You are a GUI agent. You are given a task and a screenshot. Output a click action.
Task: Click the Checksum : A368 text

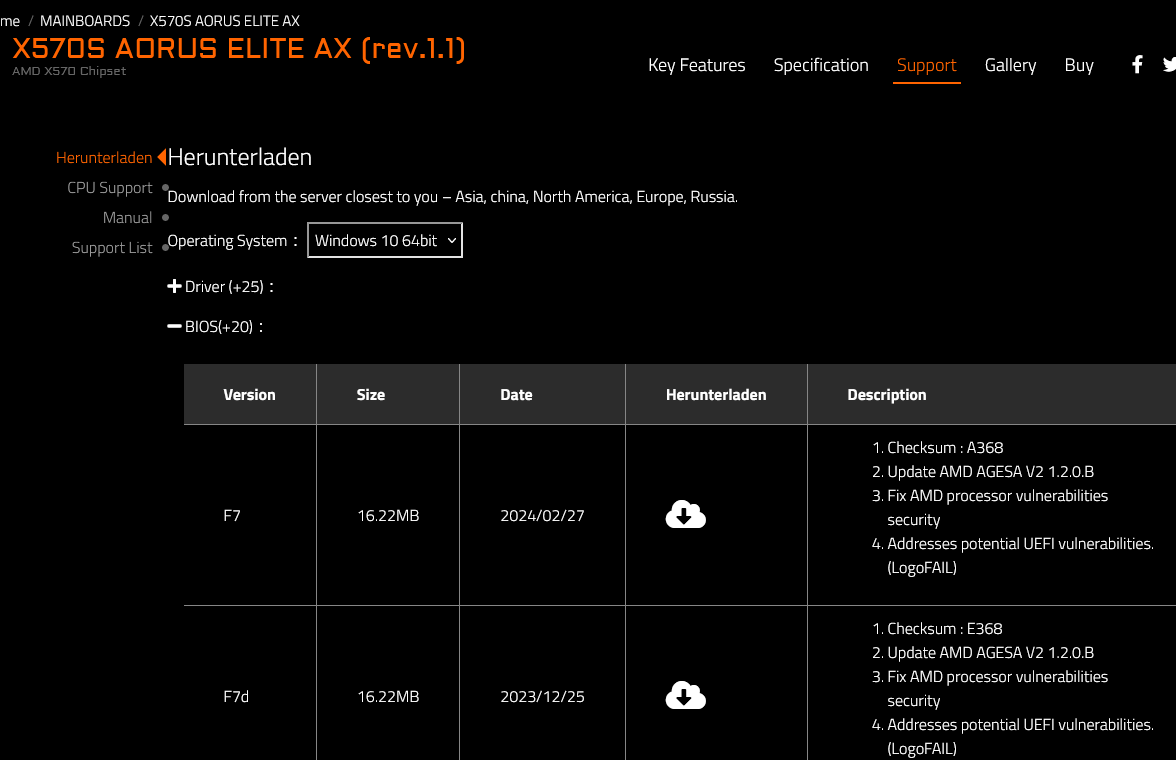coord(945,448)
